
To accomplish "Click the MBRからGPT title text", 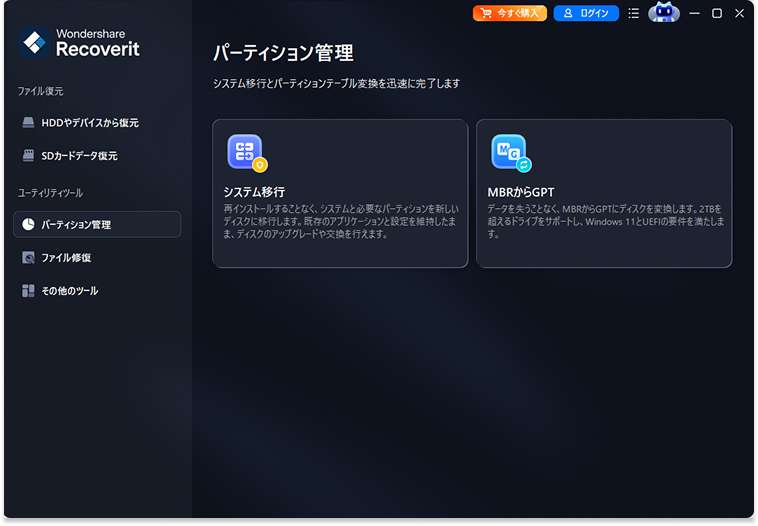I will 521,192.
